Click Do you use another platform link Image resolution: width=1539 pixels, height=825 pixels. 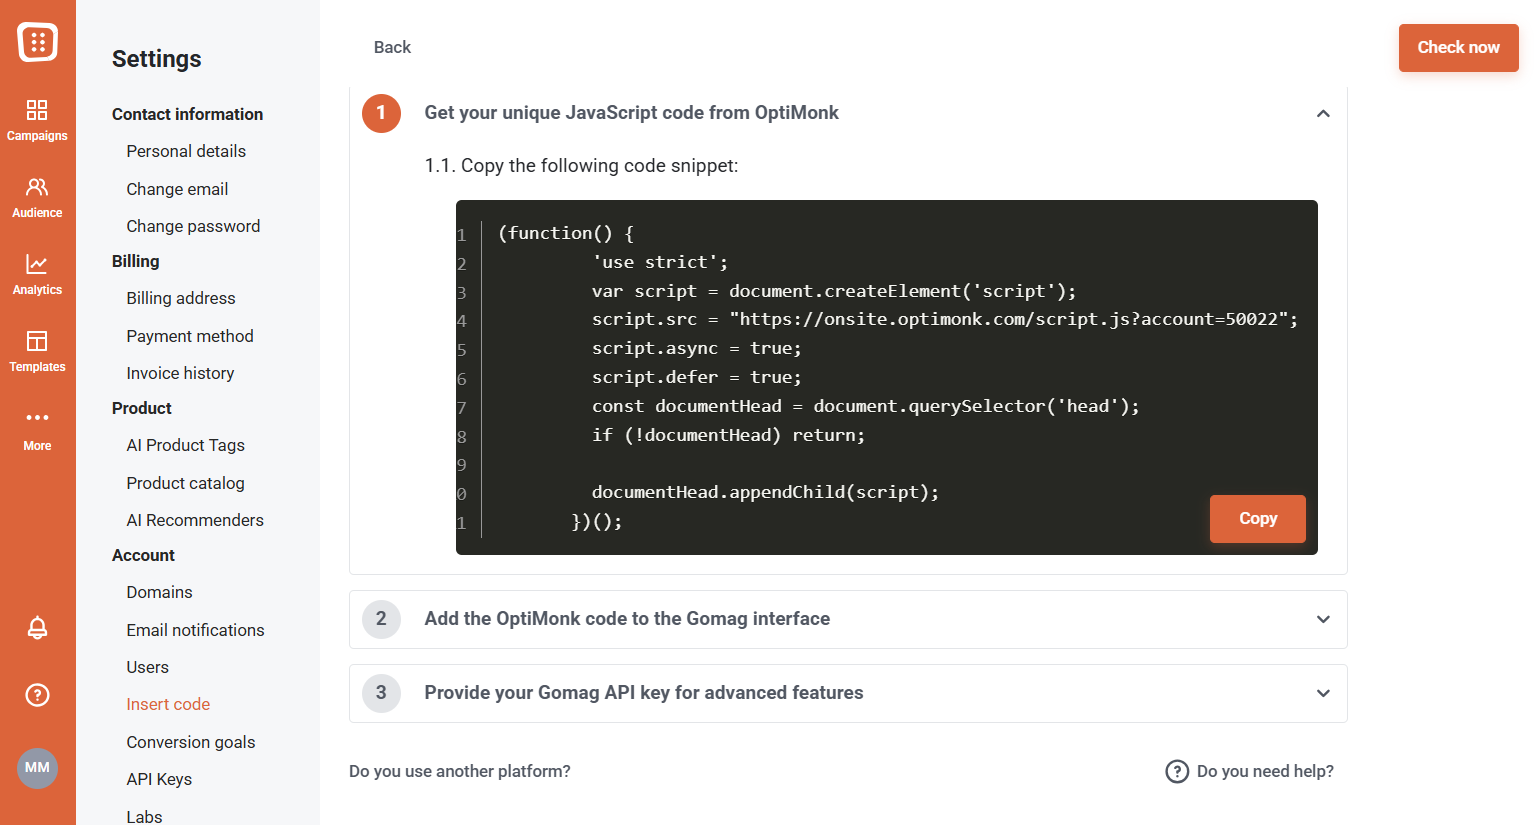(460, 771)
